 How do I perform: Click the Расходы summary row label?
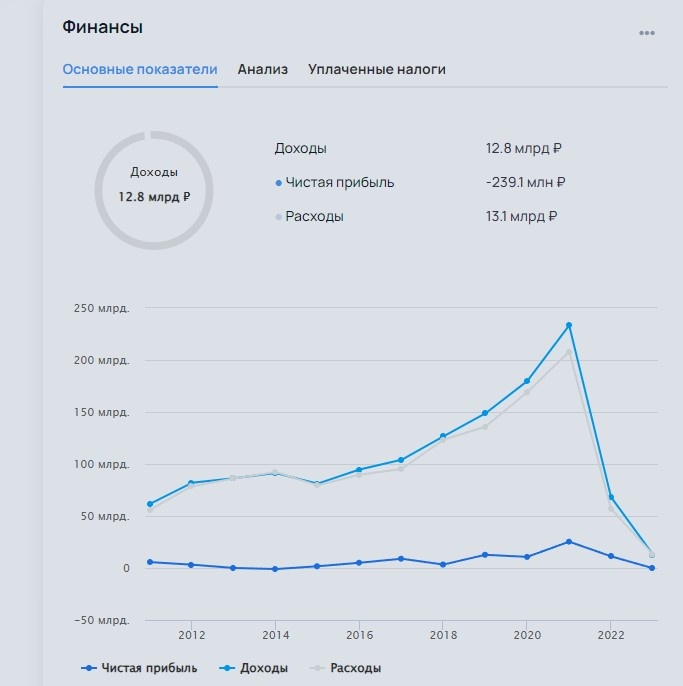pos(314,217)
